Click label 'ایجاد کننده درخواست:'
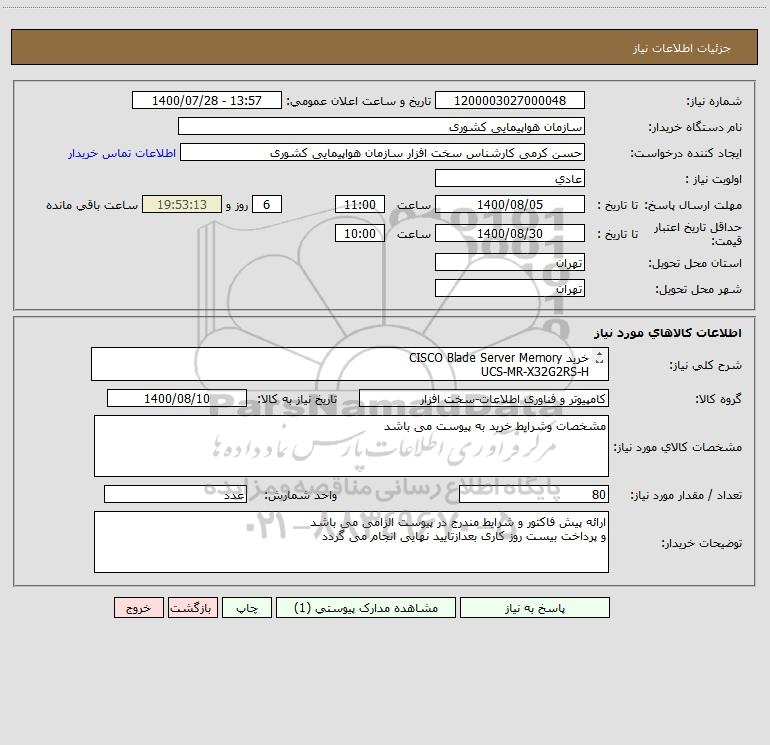The width and height of the screenshot is (770, 745). pyautogui.click(x=686, y=154)
